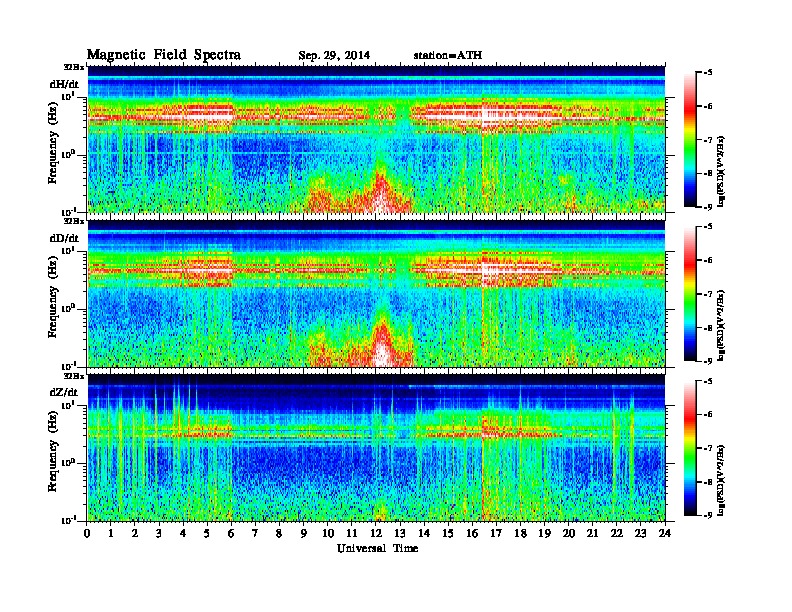This screenshot has width=792, height=612.
Task: Click the color scale bar beside dD/dt panel
Action: [x=690, y=294]
